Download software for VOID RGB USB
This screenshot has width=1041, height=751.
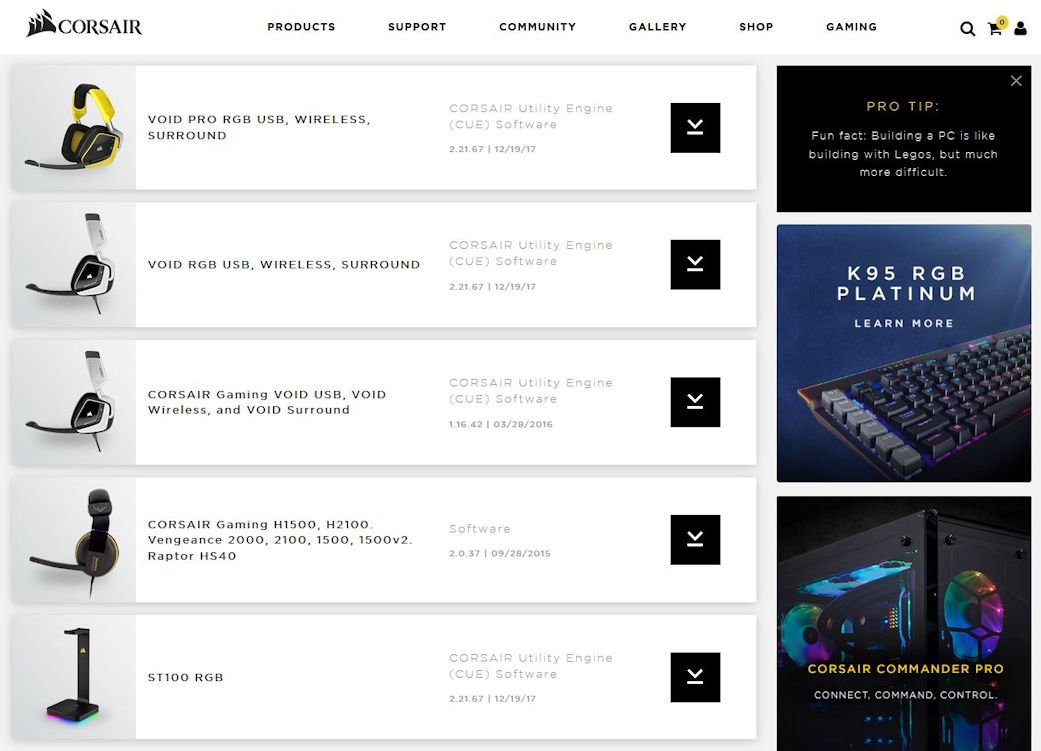tap(695, 264)
